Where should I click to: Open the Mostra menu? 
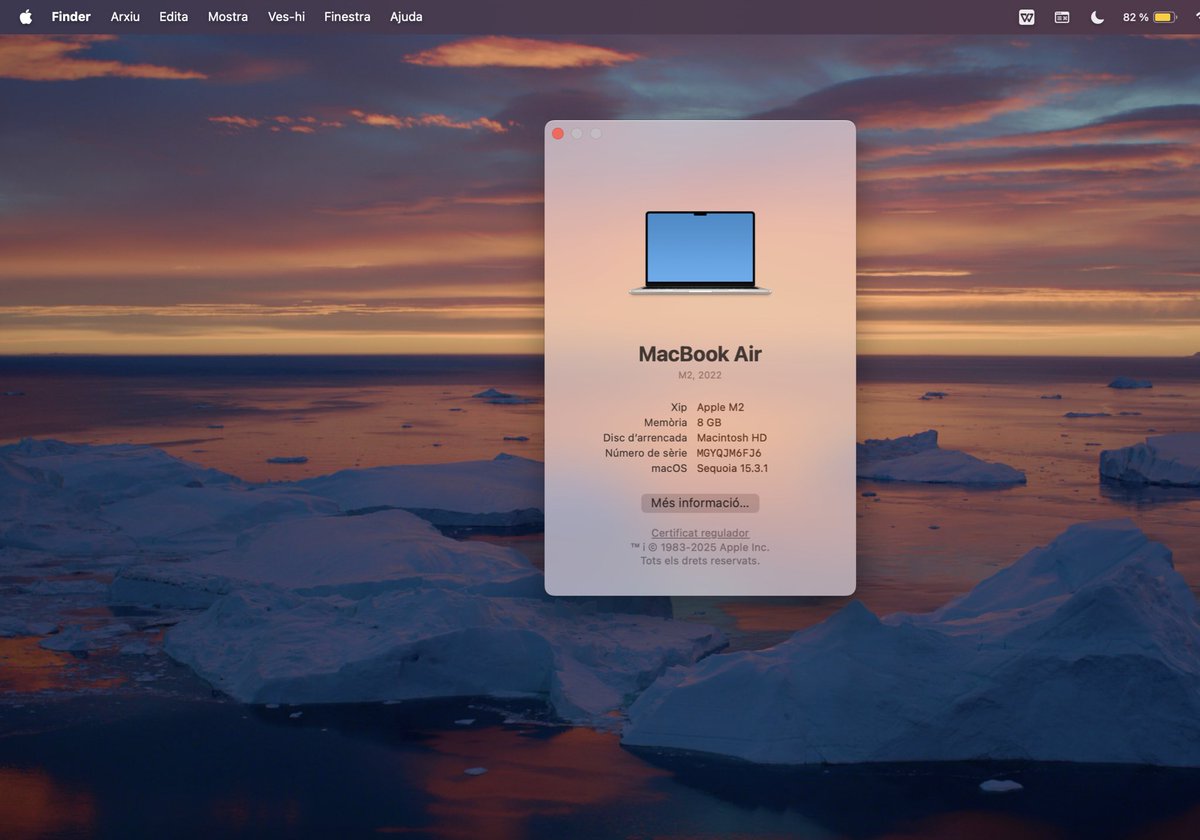point(228,17)
